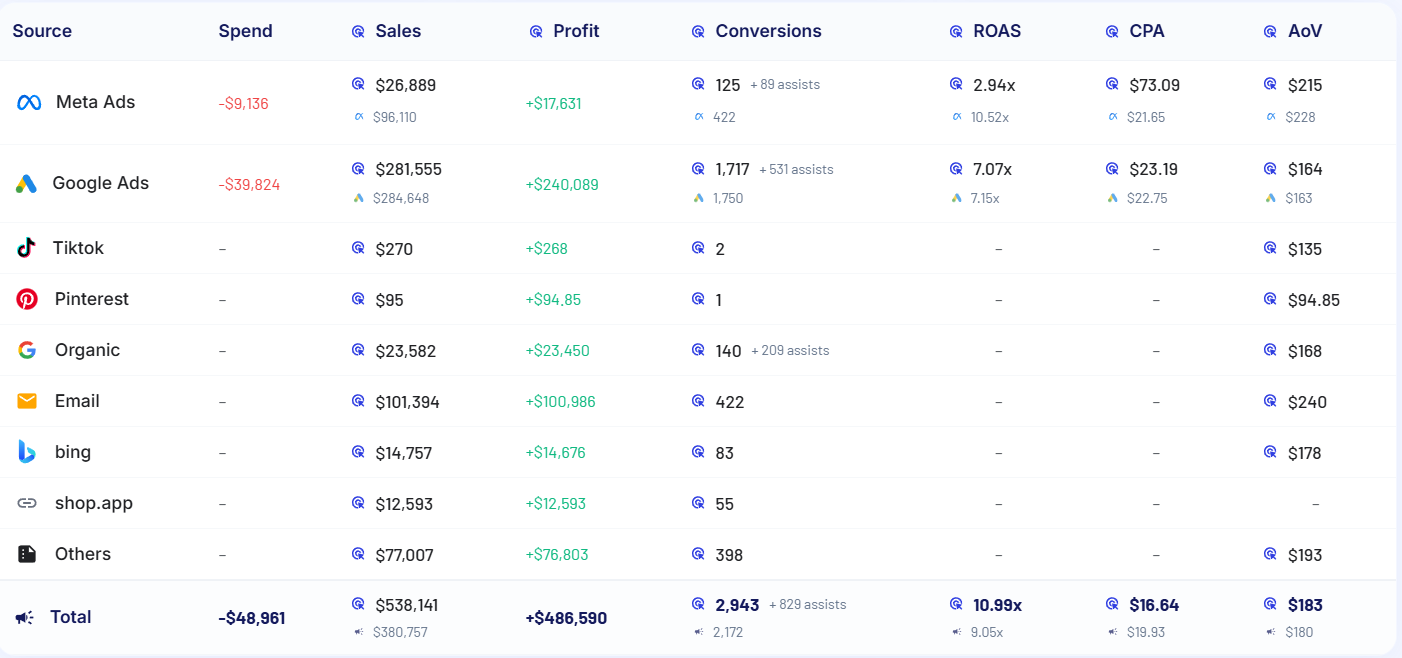Click the Google Ads logo icon
The height and width of the screenshot is (658, 1402).
pos(26,184)
